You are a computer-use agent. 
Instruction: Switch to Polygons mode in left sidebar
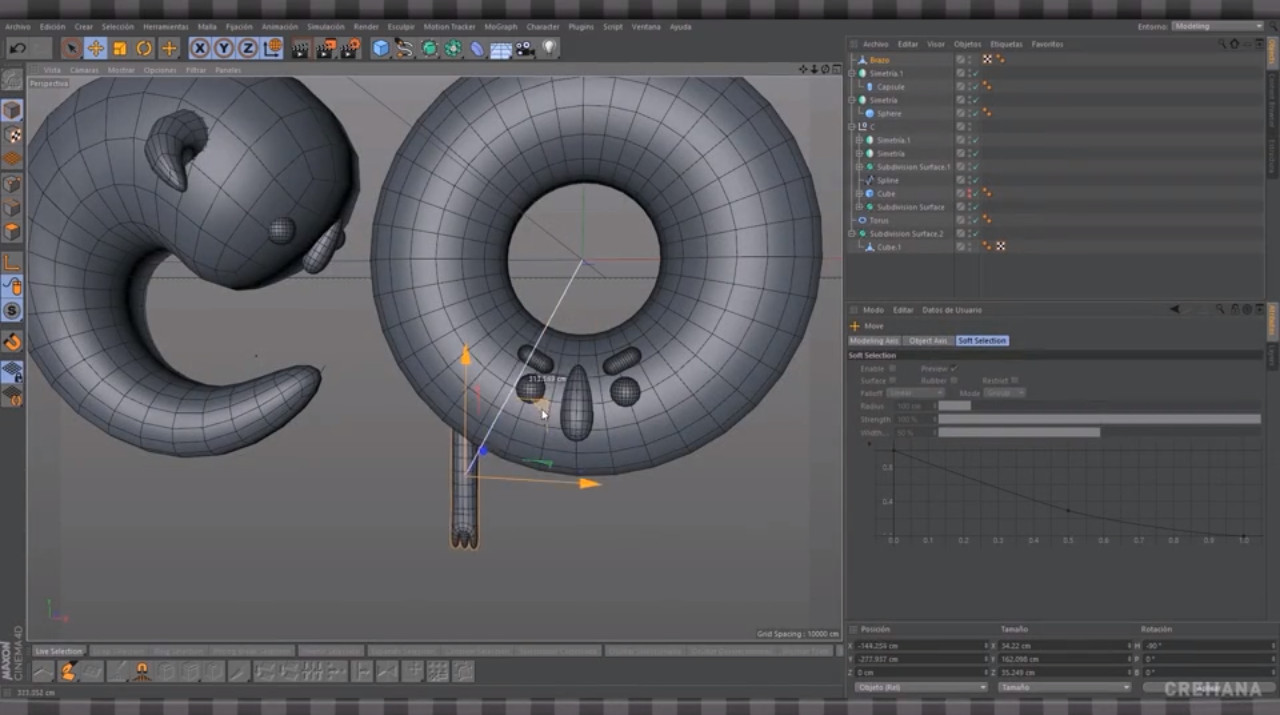(12, 232)
